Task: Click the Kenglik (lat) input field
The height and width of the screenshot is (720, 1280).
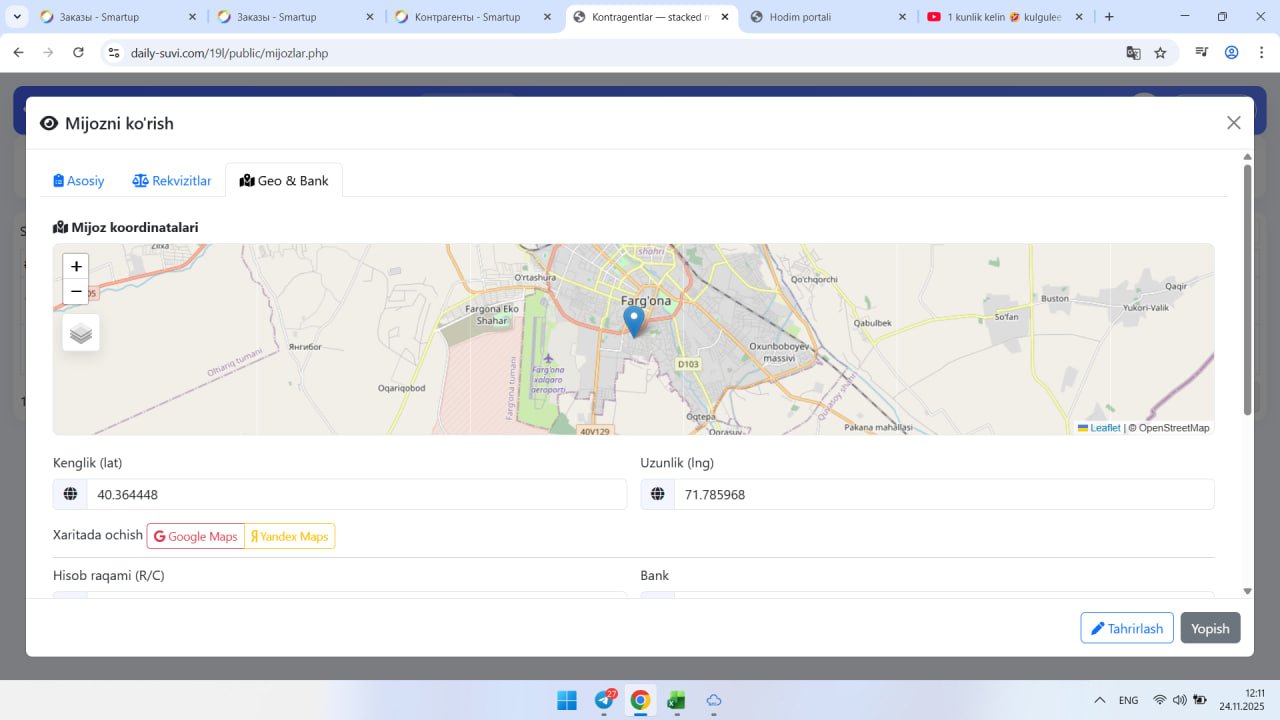Action: (x=355, y=494)
